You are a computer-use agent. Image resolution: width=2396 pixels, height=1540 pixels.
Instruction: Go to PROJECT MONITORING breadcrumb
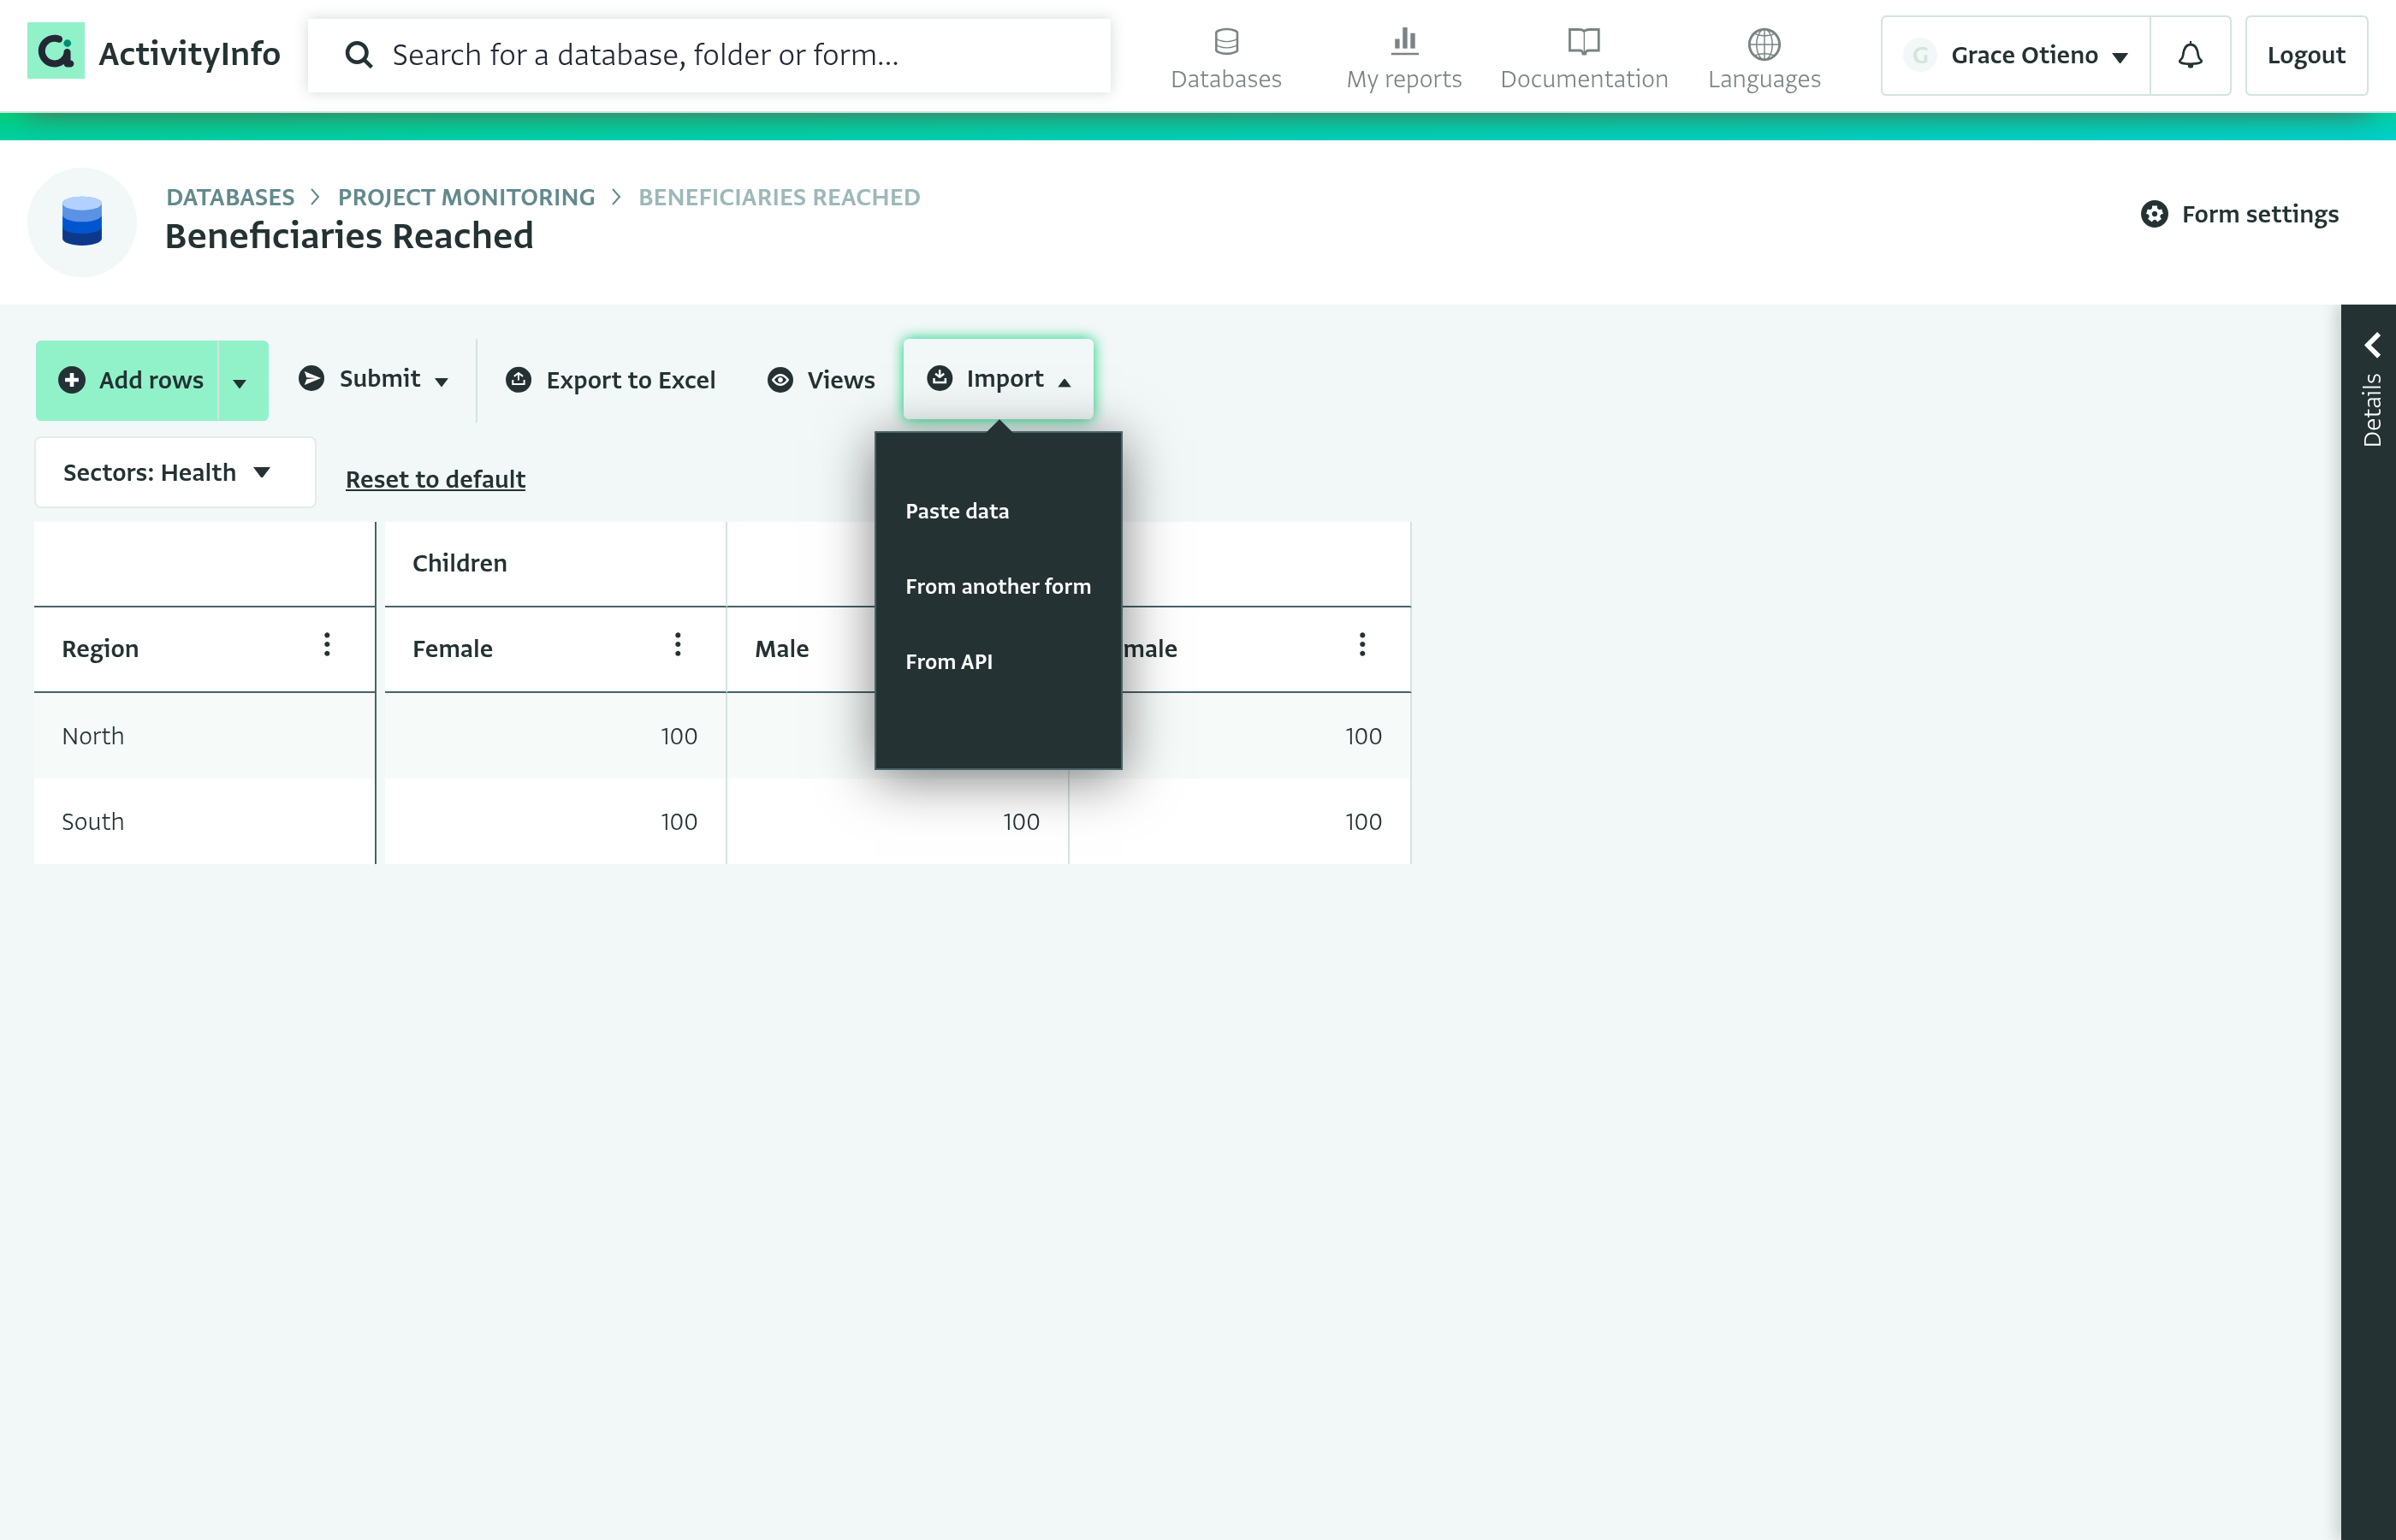pyautogui.click(x=466, y=197)
